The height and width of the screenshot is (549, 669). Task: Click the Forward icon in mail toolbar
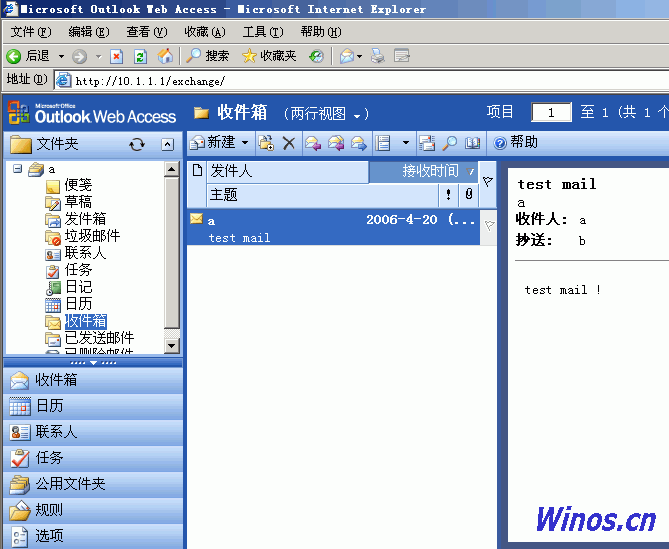(358, 143)
